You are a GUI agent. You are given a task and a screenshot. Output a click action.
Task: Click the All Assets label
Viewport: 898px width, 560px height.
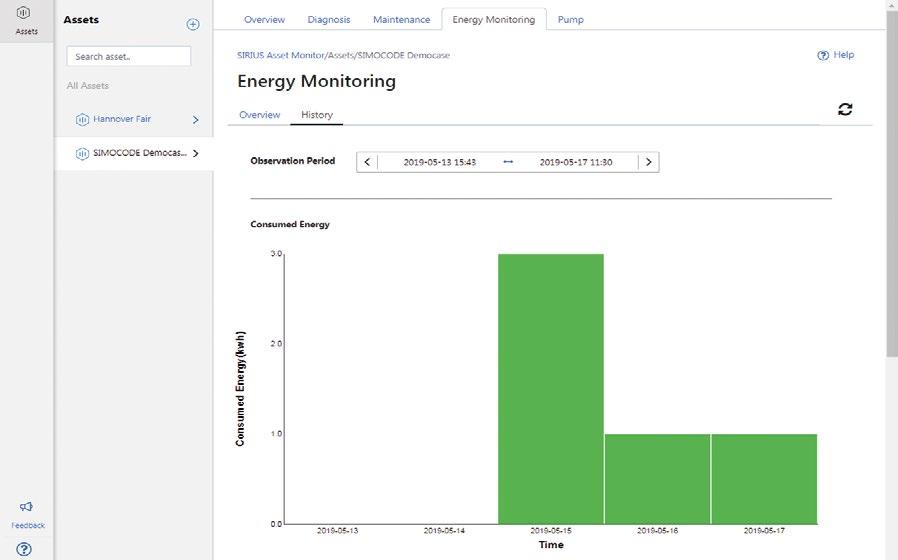[x=88, y=85]
